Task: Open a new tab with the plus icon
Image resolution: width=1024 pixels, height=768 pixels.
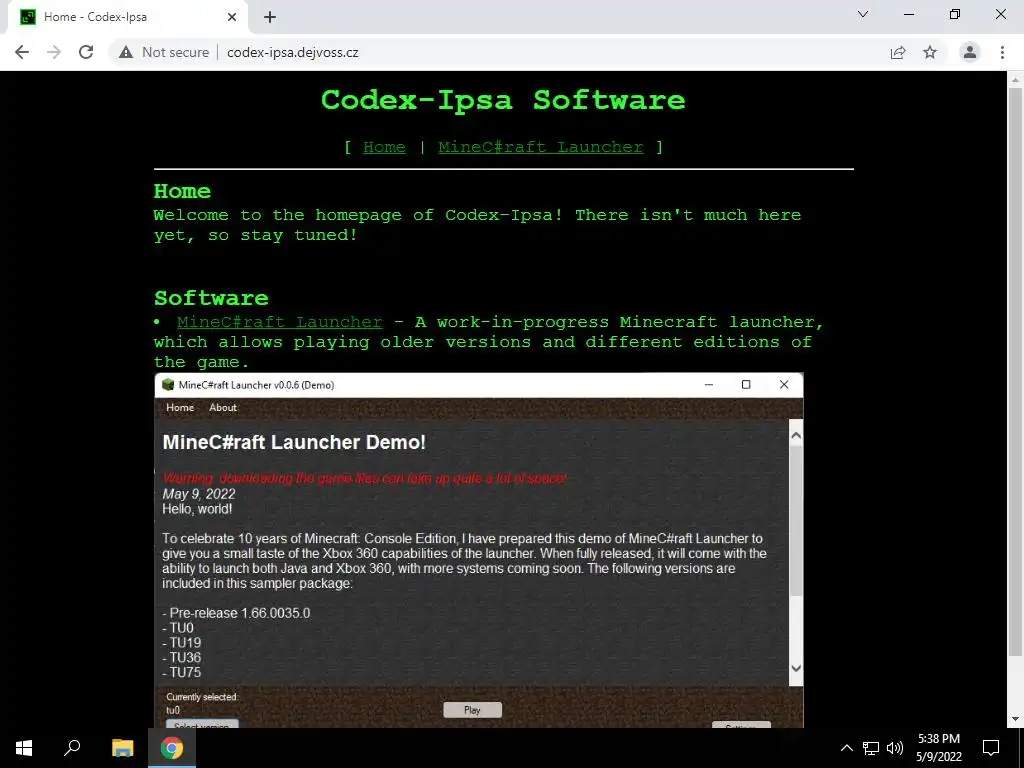Action: 270,18
